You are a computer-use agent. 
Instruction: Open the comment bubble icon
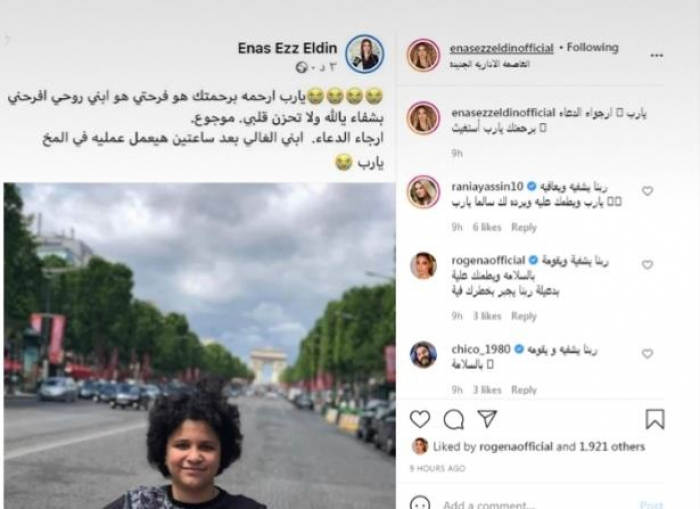coord(454,419)
